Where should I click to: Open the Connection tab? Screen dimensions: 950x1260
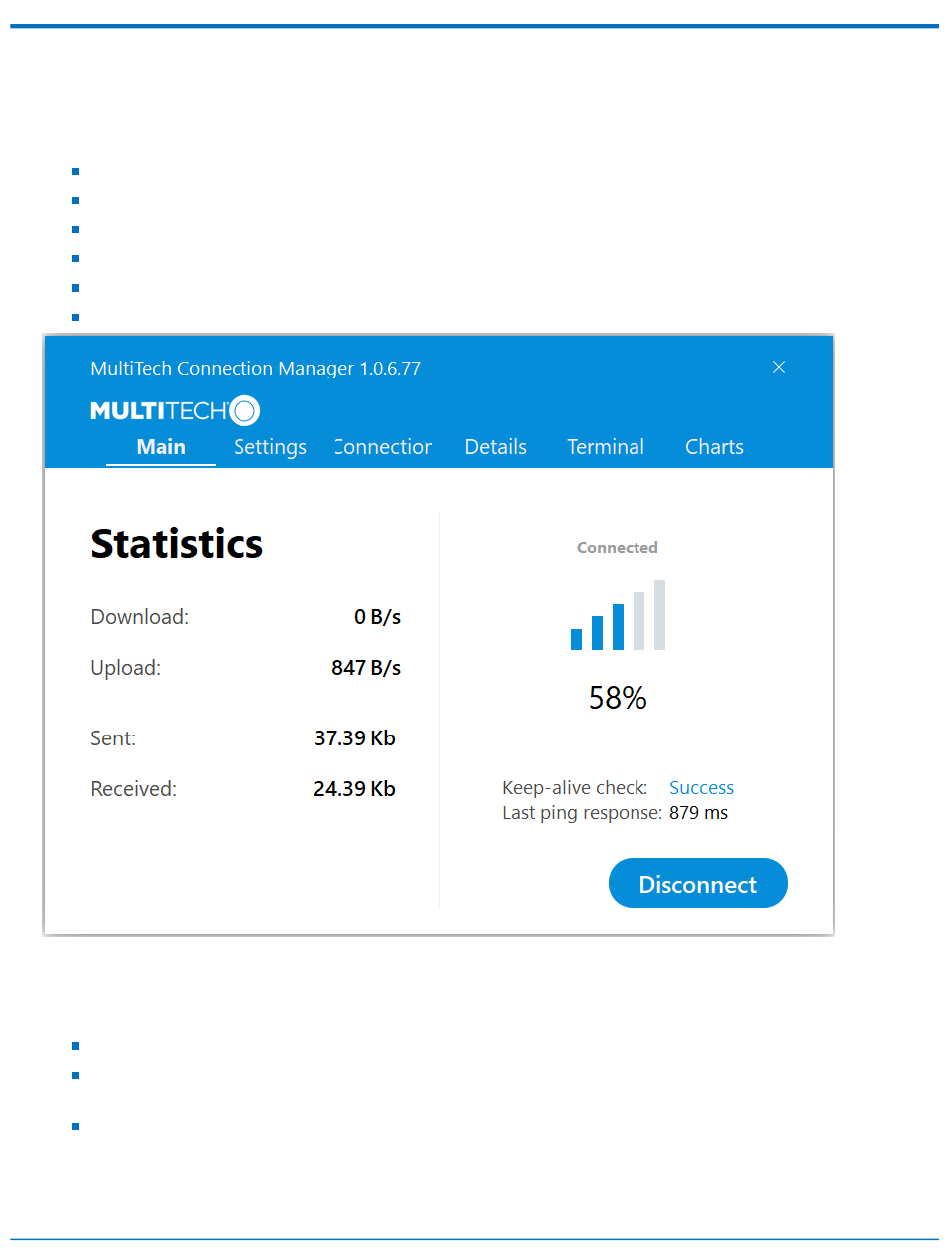(x=383, y=447)
